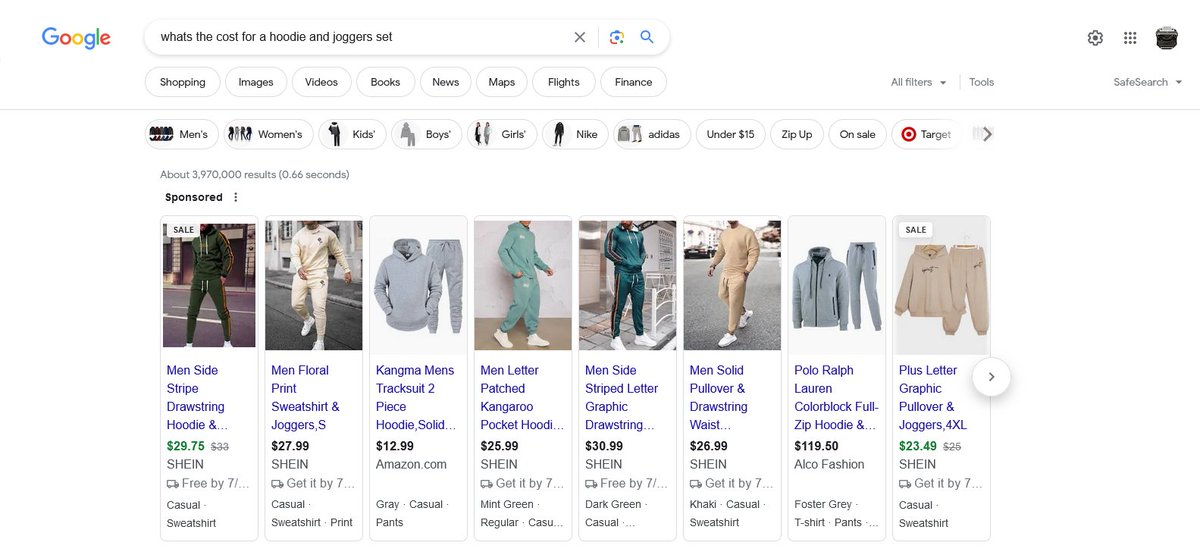Select the Girls' filter chip
Image resolution: width=1200 pixels, height=558 pixels.
pos(501,134)
